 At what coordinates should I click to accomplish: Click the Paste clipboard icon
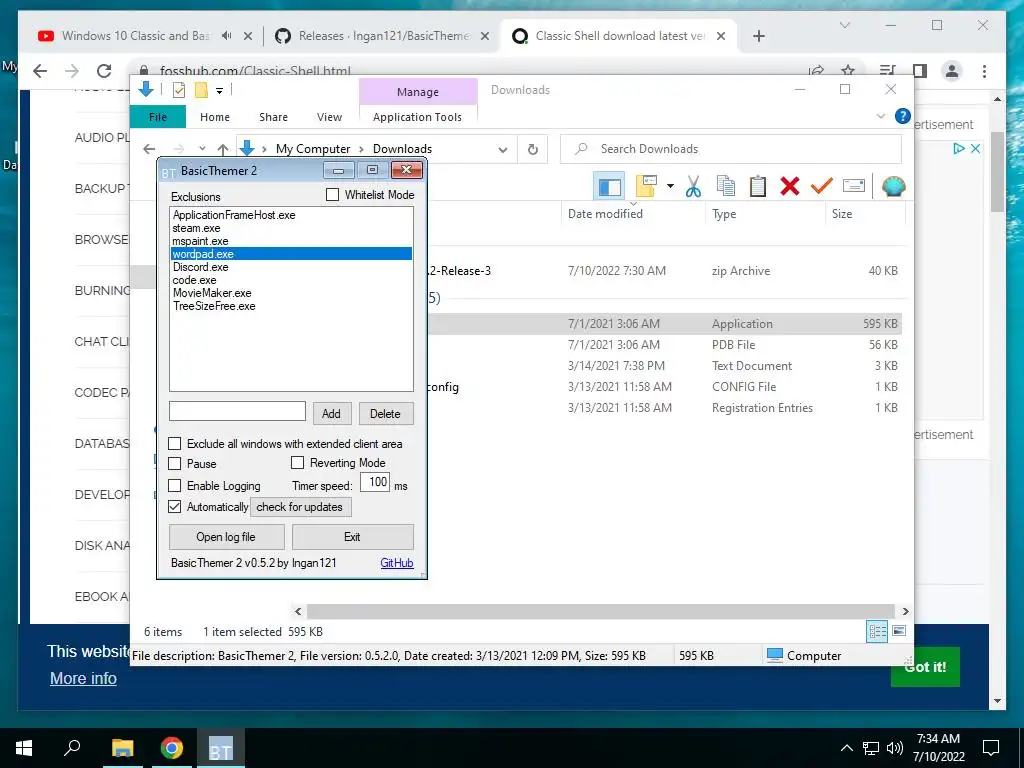tap(758, 186)
